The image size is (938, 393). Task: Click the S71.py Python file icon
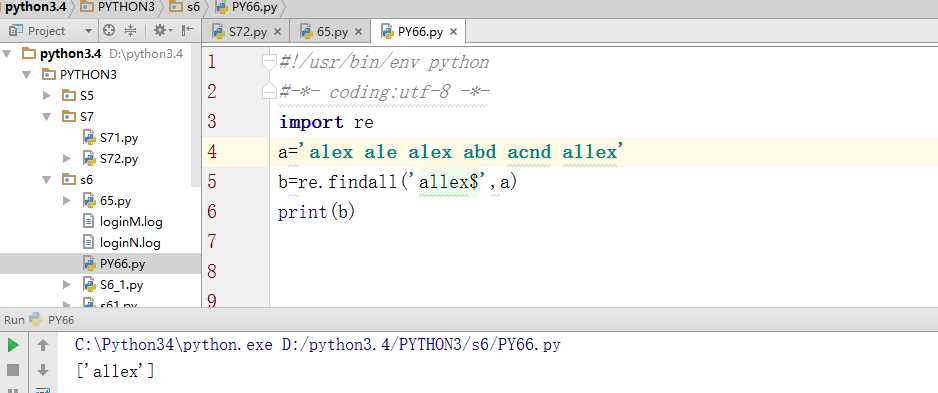point(89,138)
